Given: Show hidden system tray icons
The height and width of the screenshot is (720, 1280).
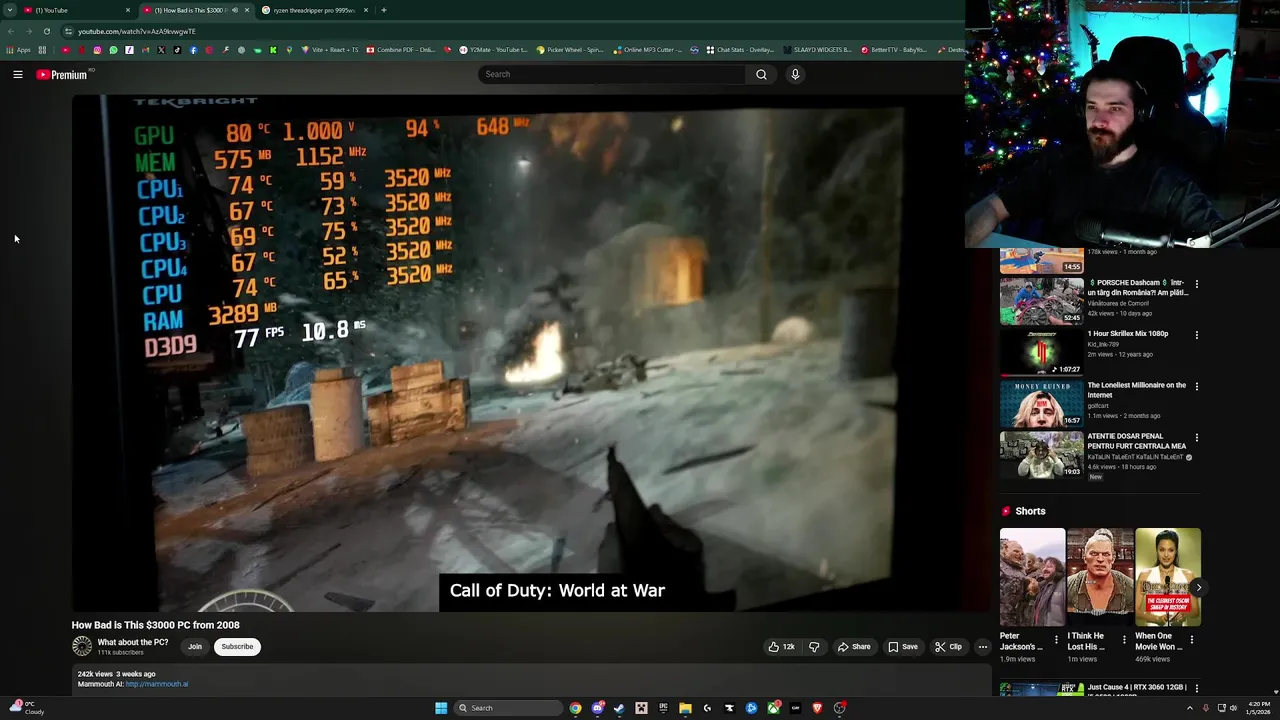Looking at the screenshot, I should (1189, 708).
